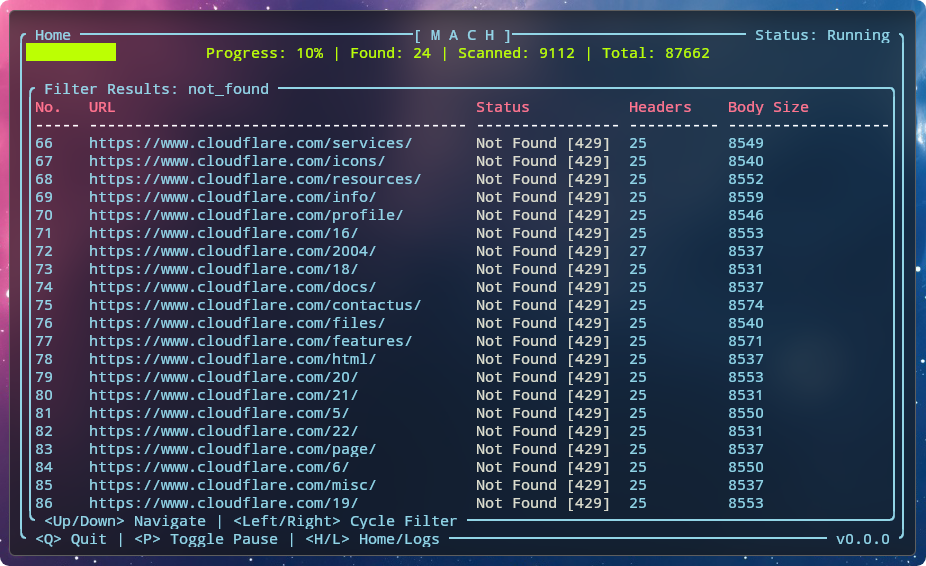Click row number 72
Viewport: 926px width, 566px height.
44,252
